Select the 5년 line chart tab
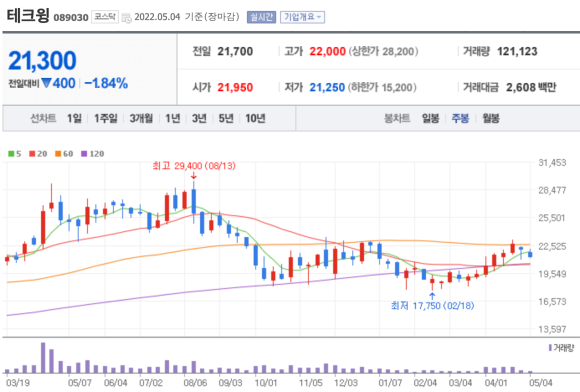This screenshot has height=392, width=580. [226, 118]
